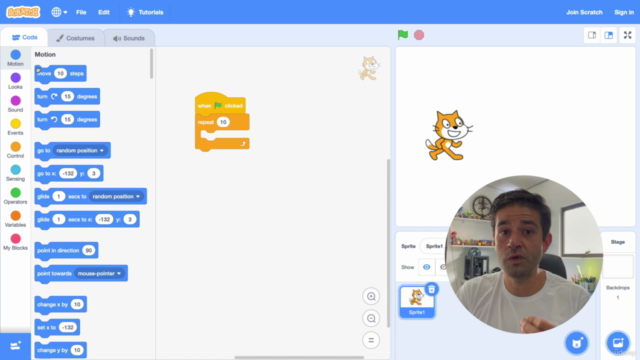The height and width of the screenshot is (360, 640).
Task: Switch to large stage layout
Action: 609,36
